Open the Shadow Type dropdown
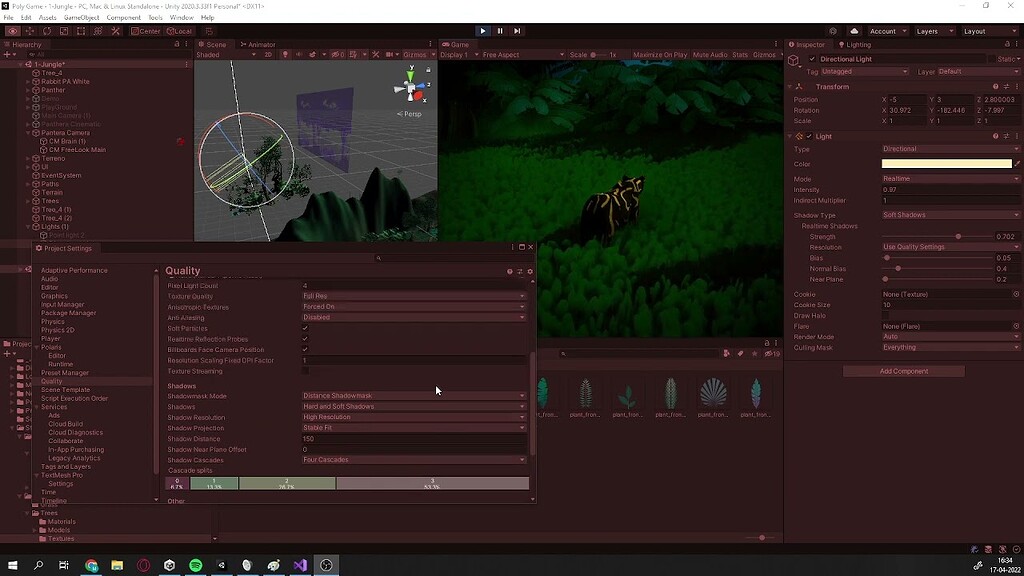This screenshot has width=1024, height=576. pos(950,214)
